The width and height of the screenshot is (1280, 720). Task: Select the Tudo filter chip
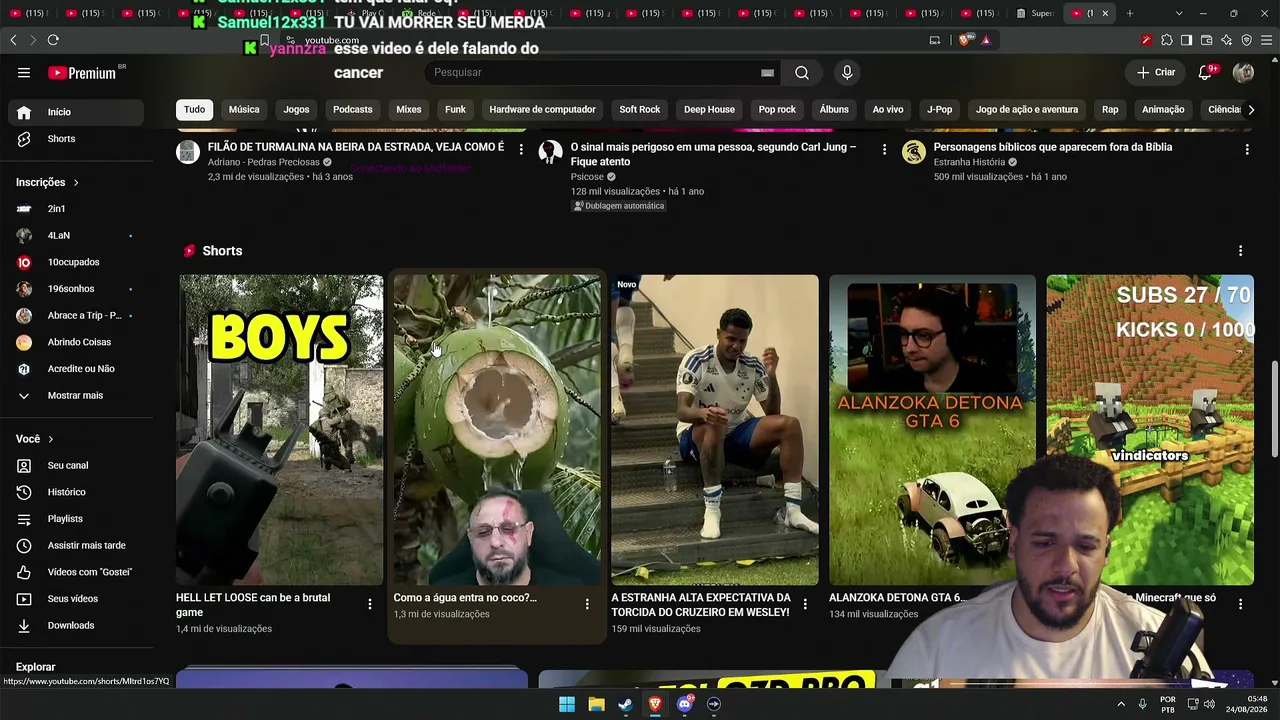pos(194,109)
